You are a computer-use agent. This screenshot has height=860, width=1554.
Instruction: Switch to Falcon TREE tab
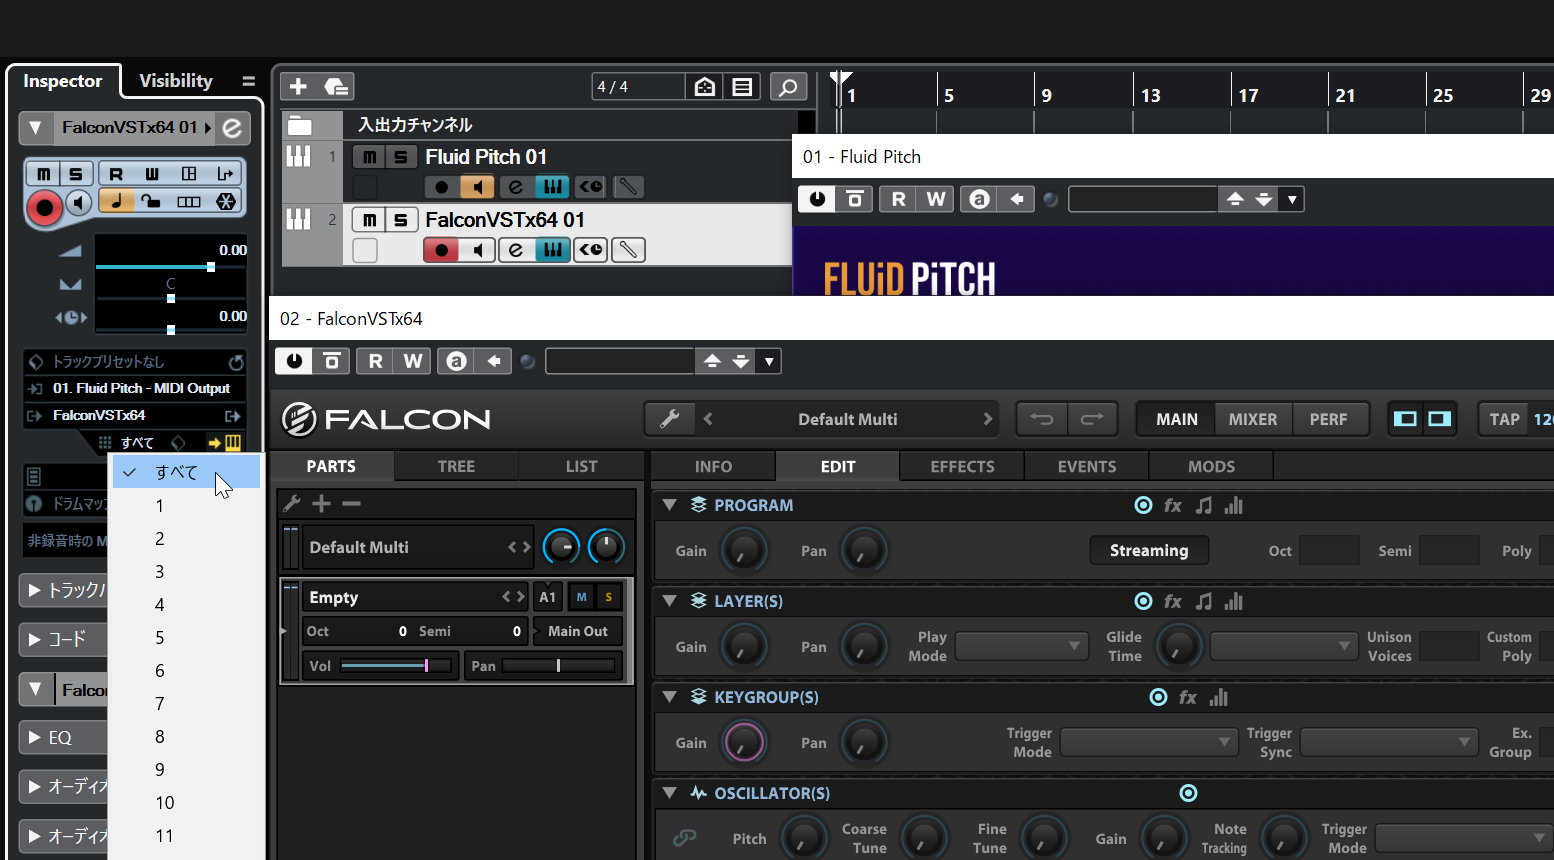tap(456, 466)
